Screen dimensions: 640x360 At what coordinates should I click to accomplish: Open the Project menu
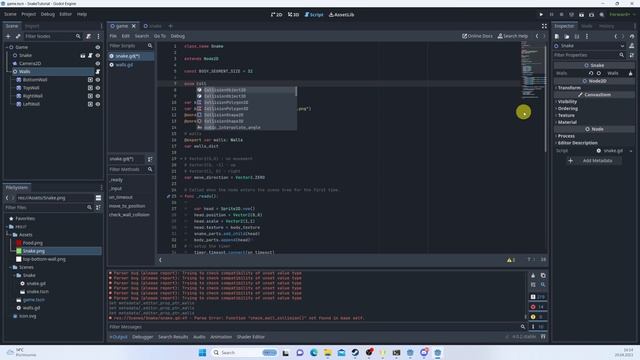tap(29, 14)
